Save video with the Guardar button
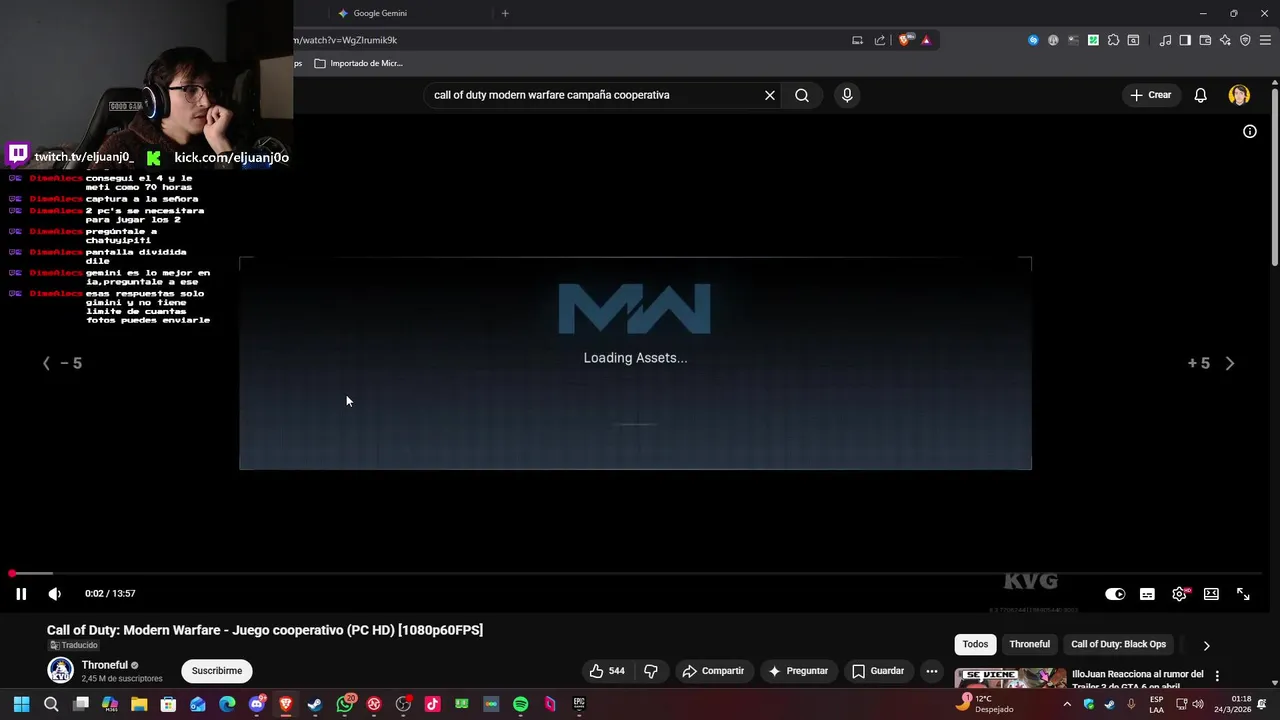 pos(878,671)
